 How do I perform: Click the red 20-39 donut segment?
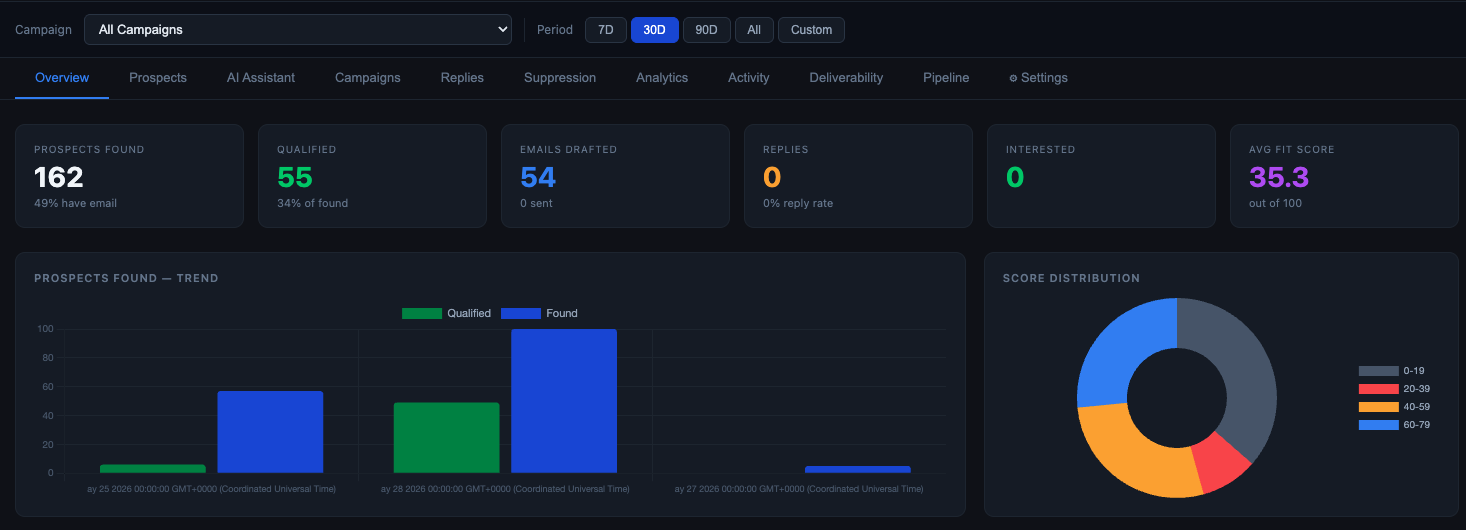pyautogui.click(x=1215, y=460)
